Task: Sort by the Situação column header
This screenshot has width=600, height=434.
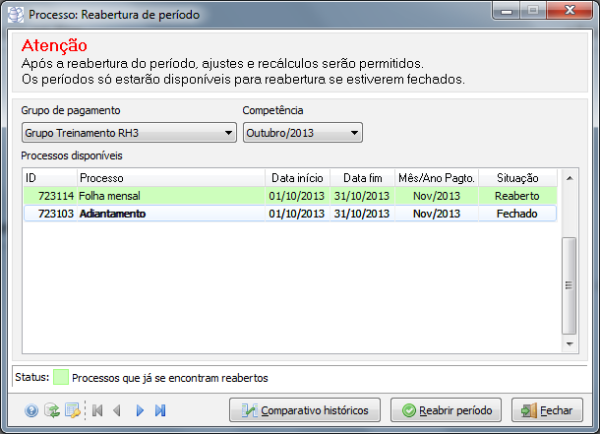Action: [517, 177]
